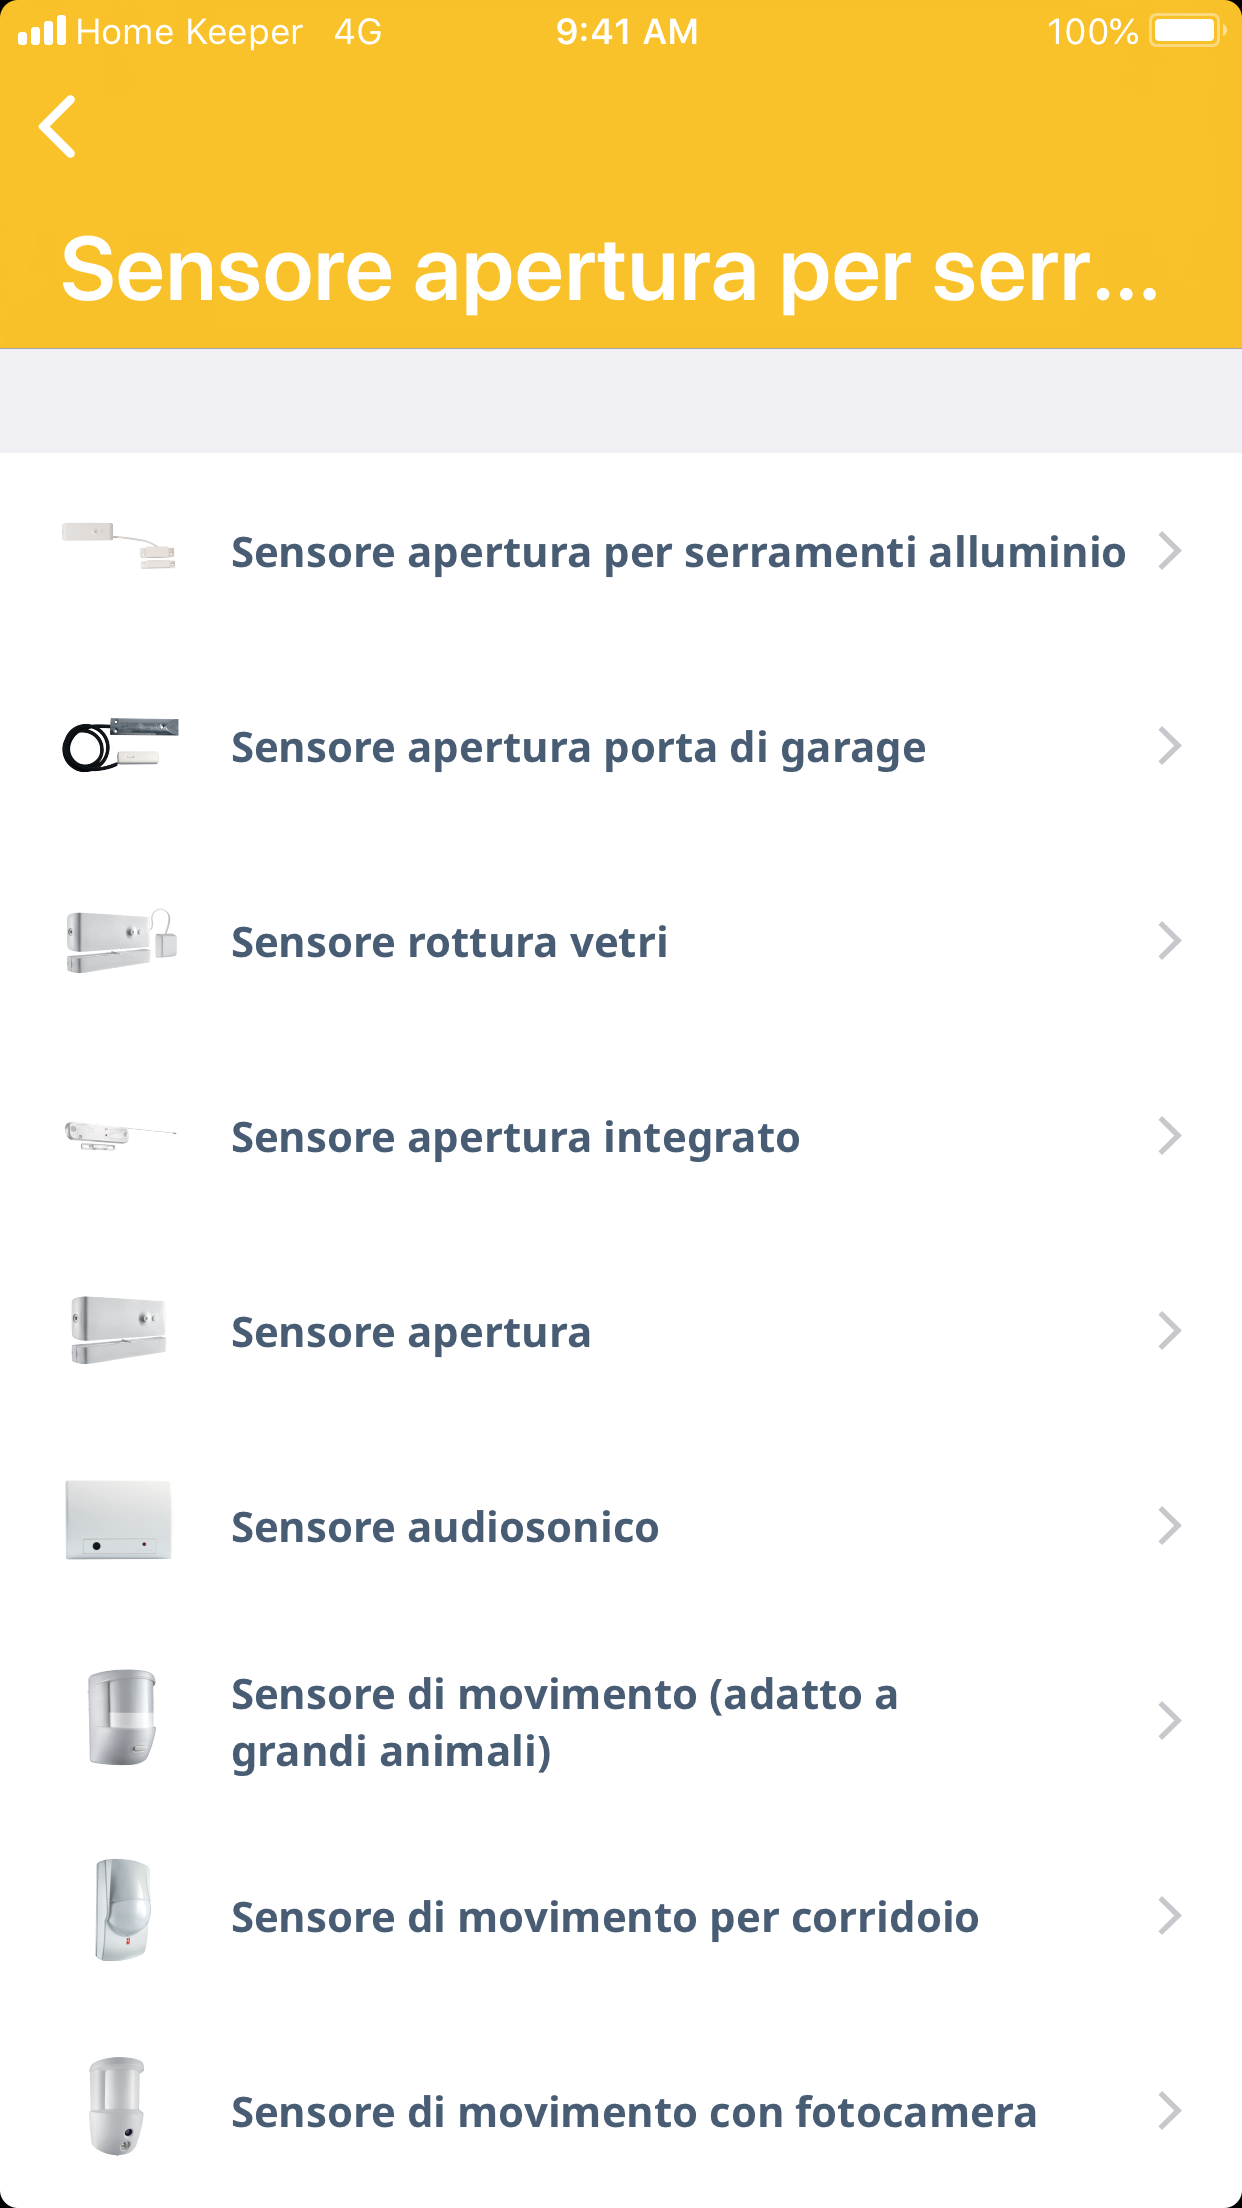Select Sensore apertura porta di garage
The image size is (1242, 2208).
(x=578, y=748)
